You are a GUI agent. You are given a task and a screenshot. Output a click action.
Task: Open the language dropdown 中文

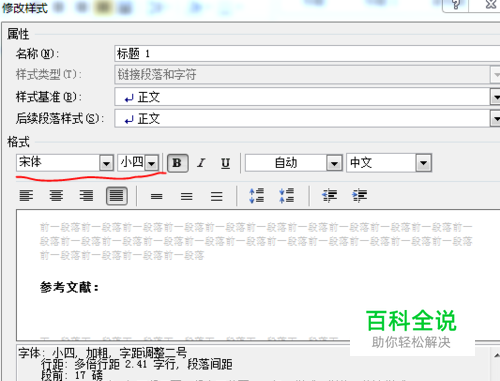(423, 163)
